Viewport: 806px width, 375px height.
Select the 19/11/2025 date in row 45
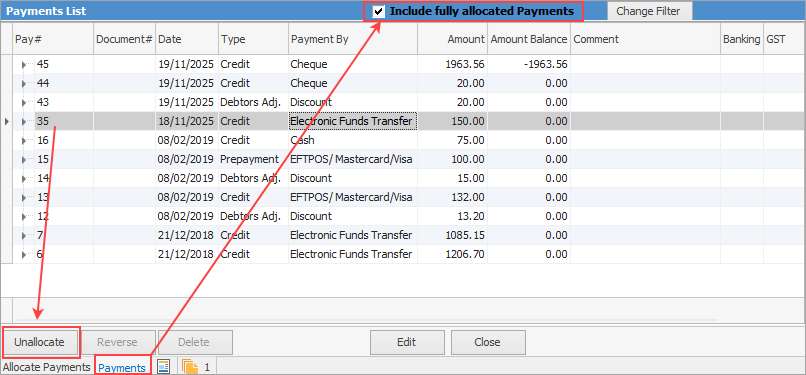point(187,65)
